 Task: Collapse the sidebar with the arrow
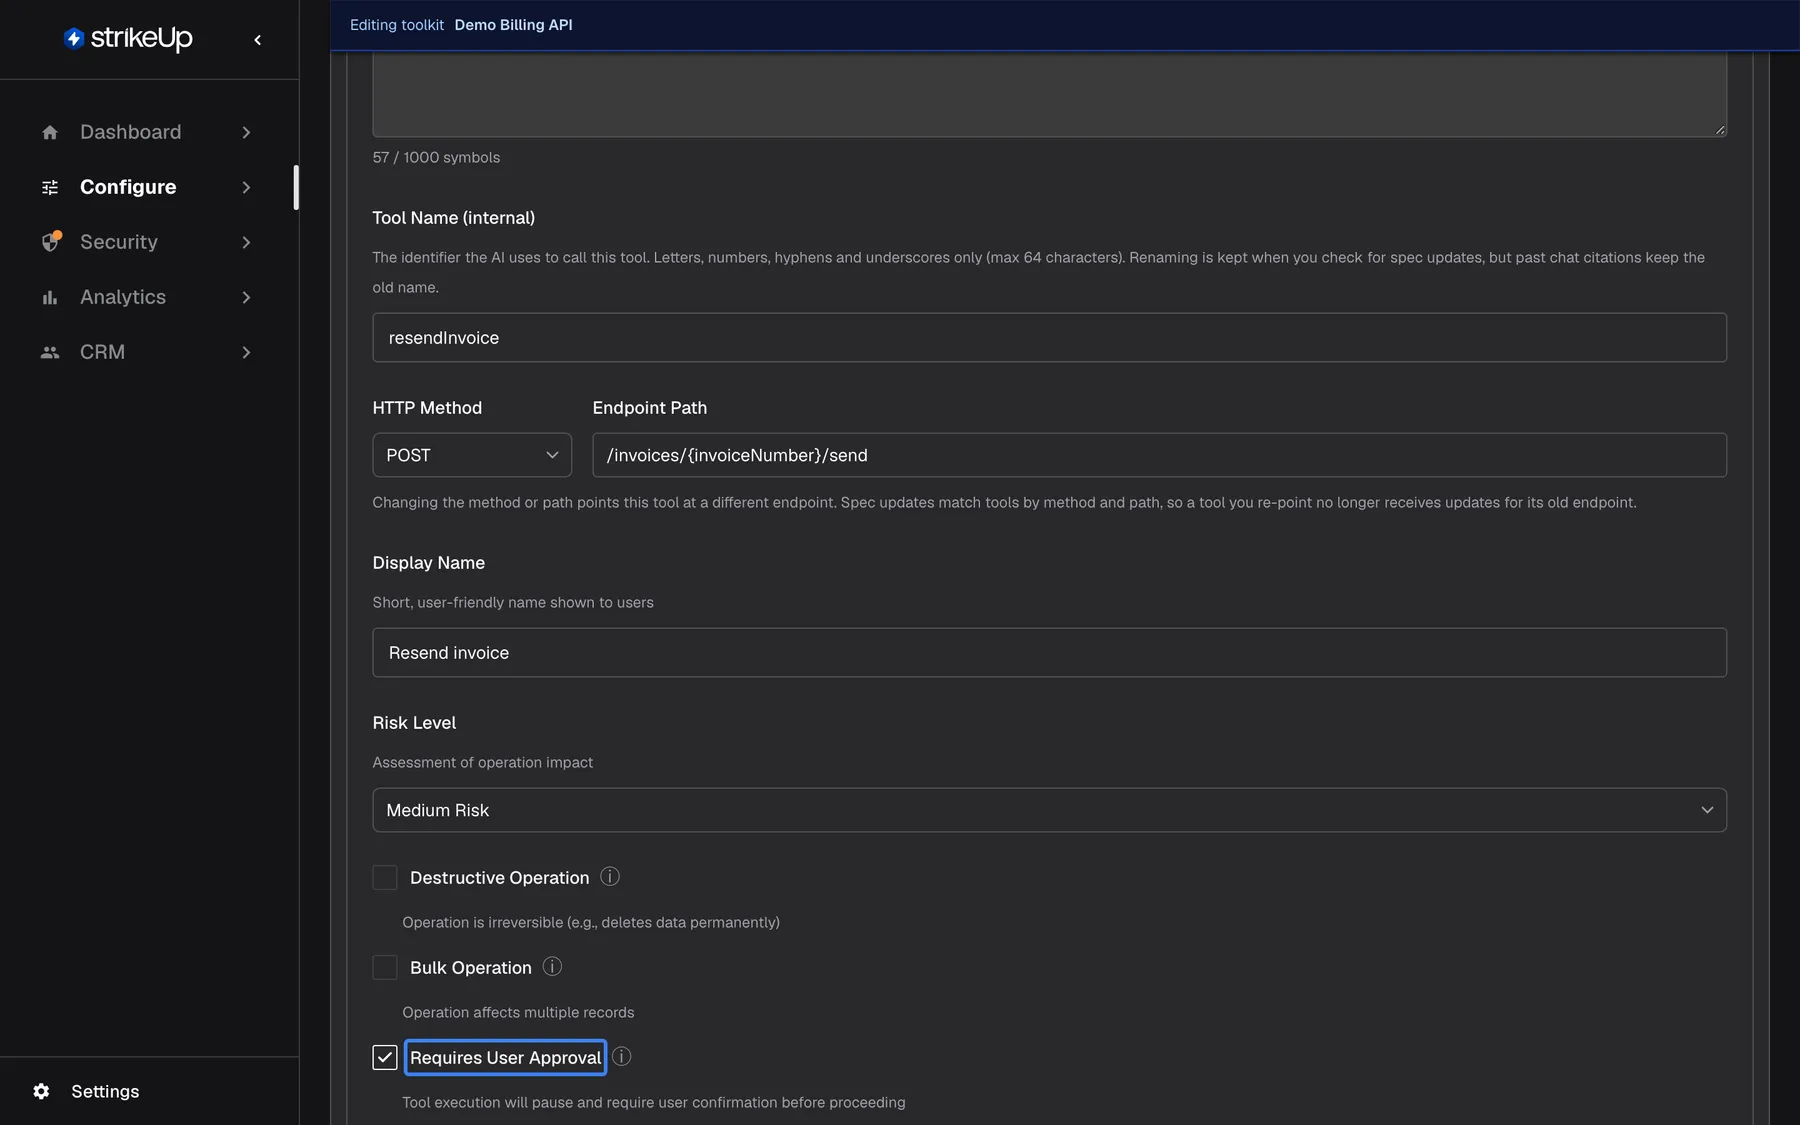click(x=258, y=40)
